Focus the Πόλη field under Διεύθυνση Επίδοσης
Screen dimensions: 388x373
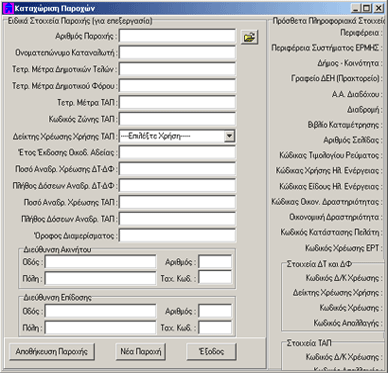[x=100, y=327]
